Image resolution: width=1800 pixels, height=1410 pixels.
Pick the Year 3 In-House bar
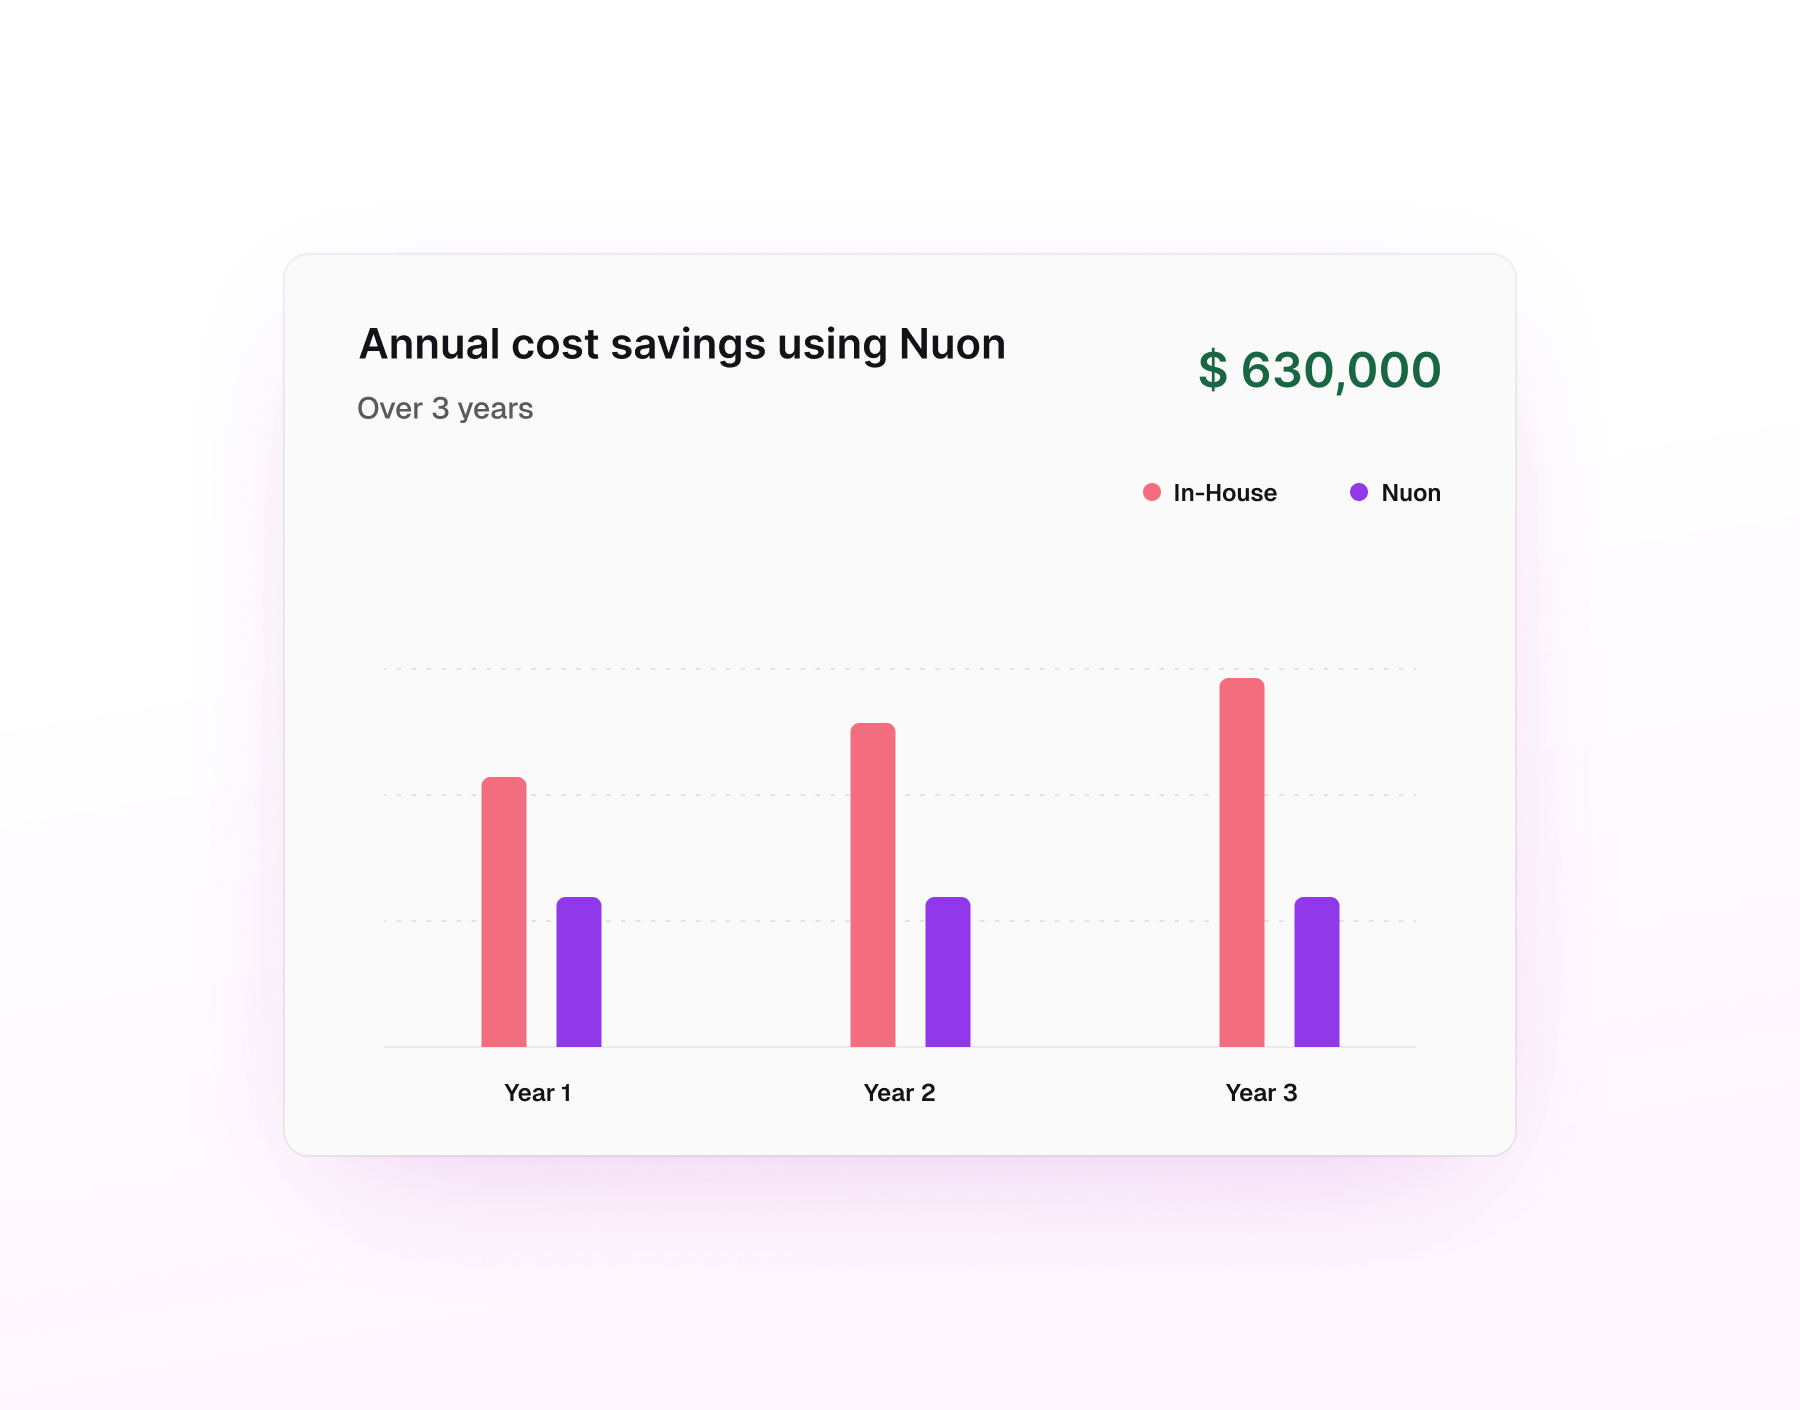[x=1242, y=862]
